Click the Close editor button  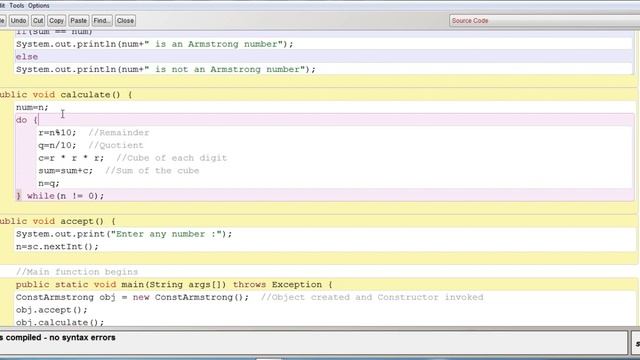pyautogui.click(x=125, y=20)
